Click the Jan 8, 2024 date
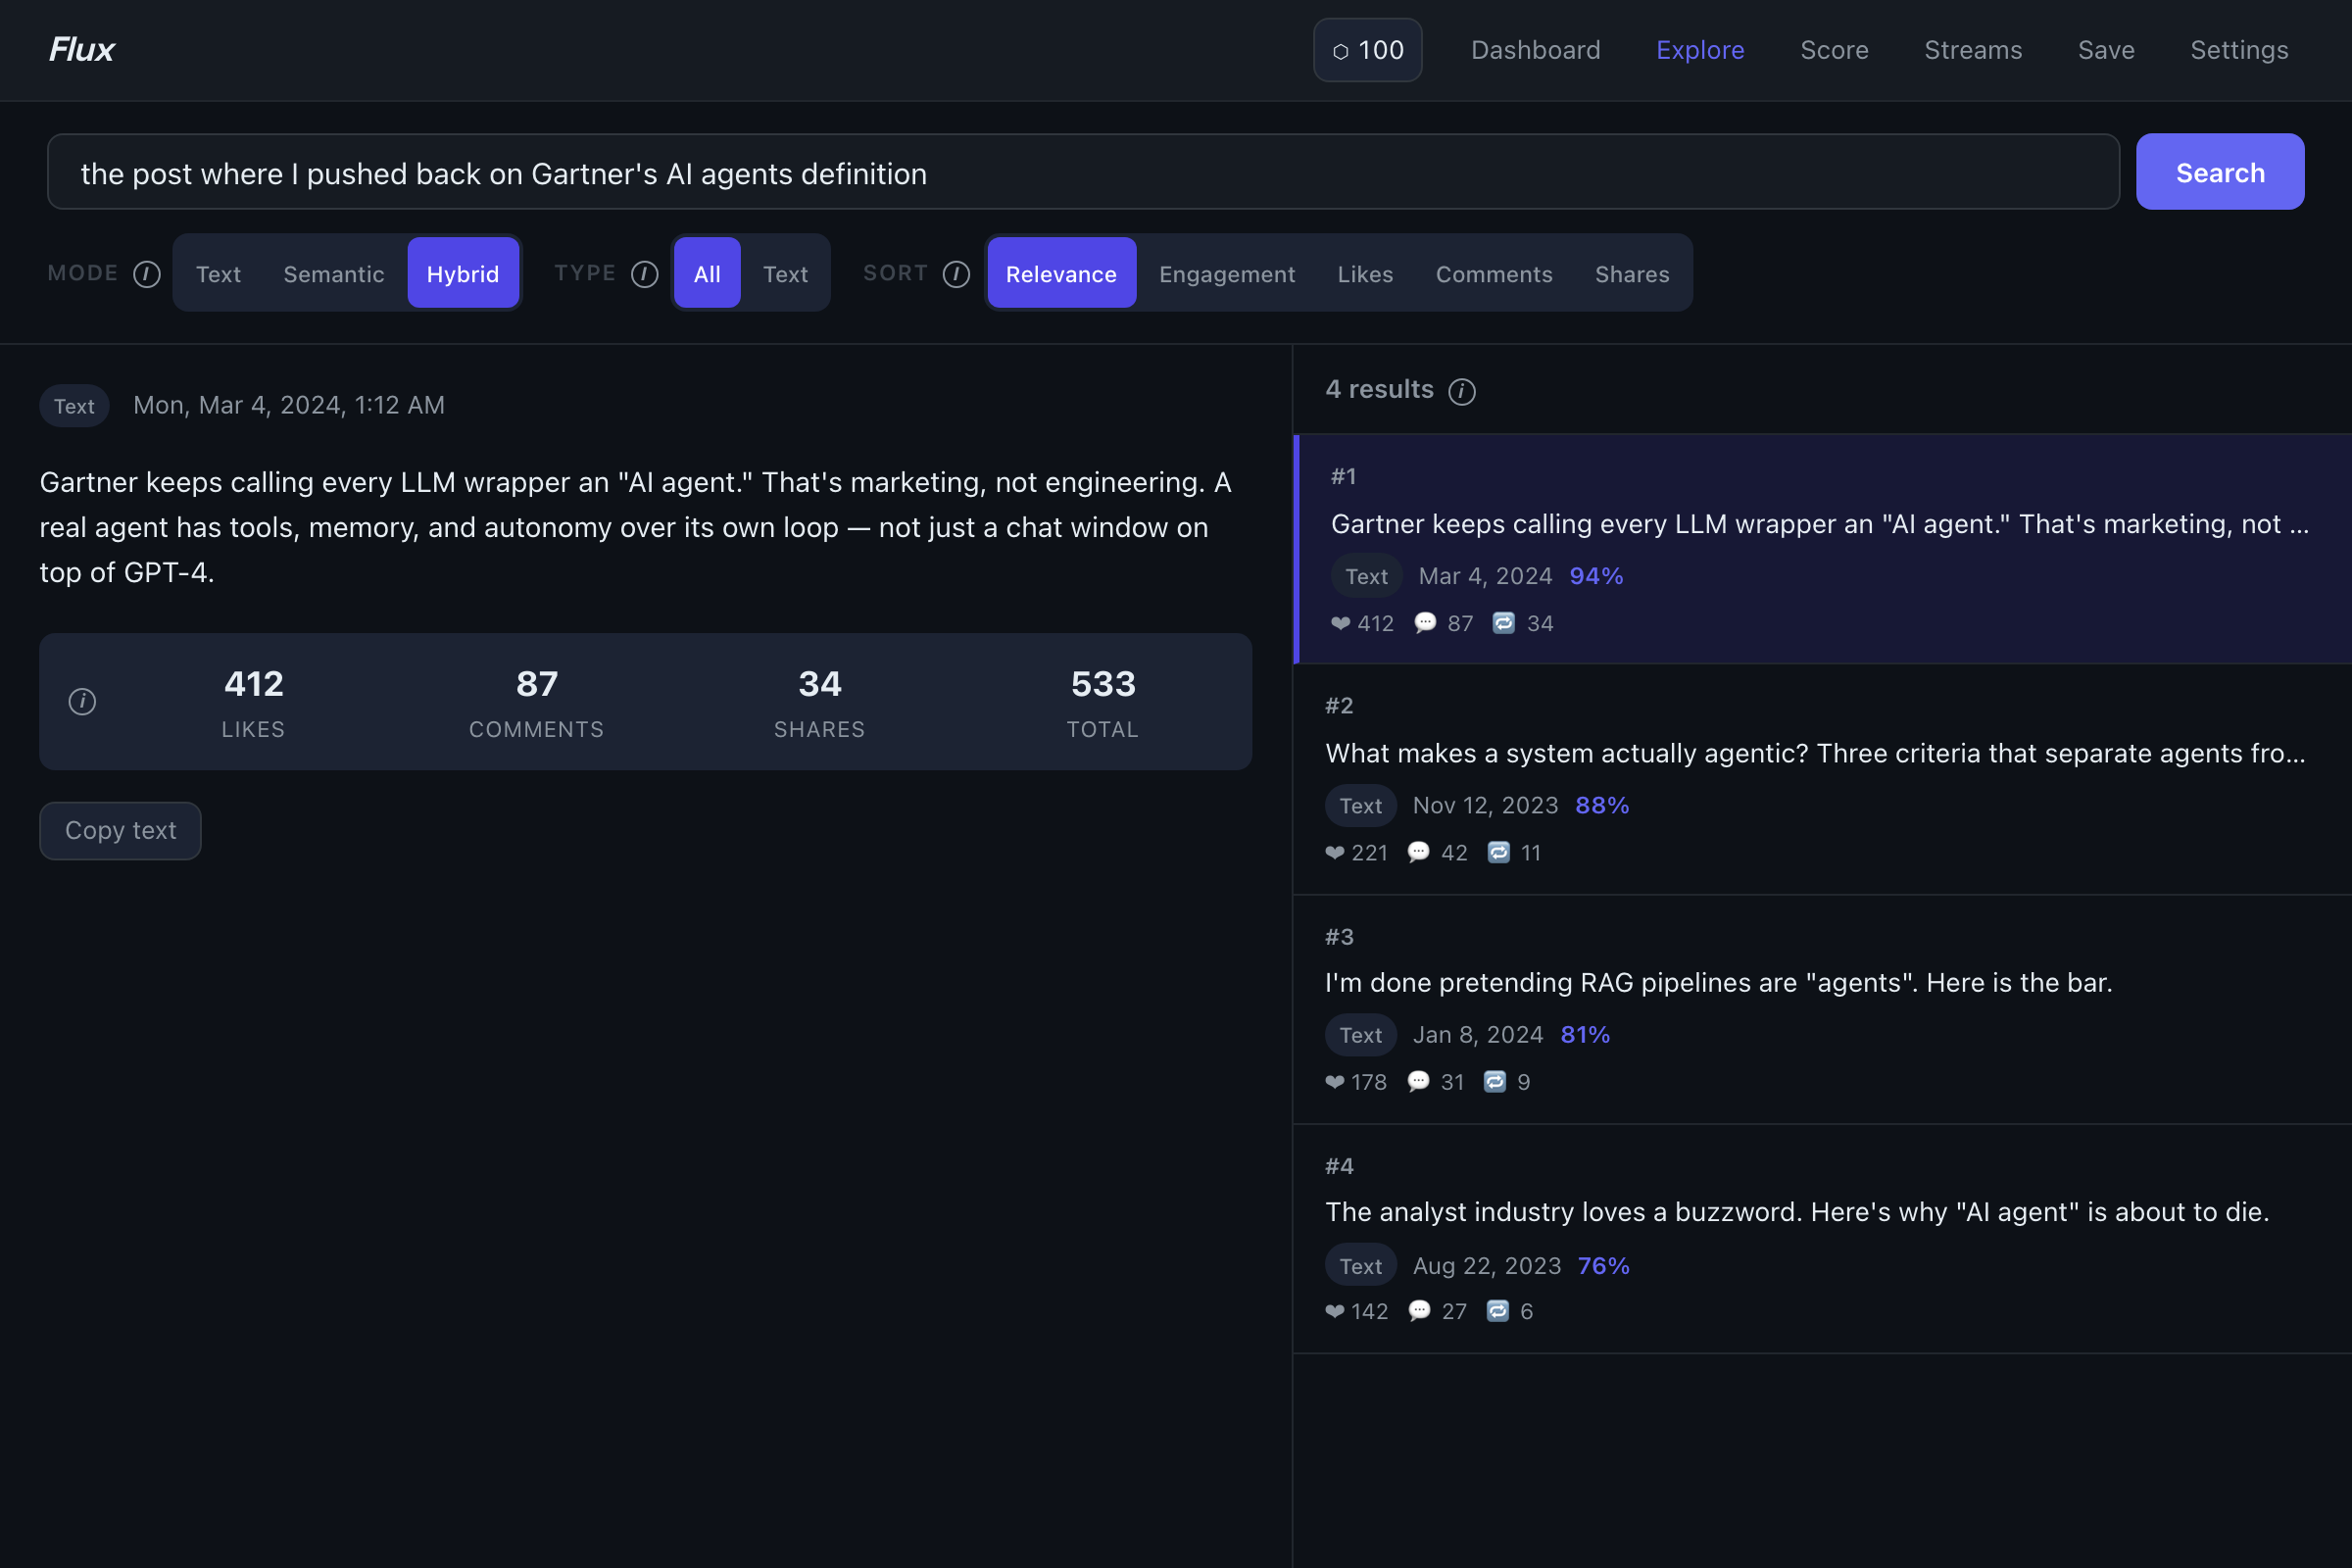Image resolution: width=2352 pixels, height=1568 pixels. pos(1478,1035)
